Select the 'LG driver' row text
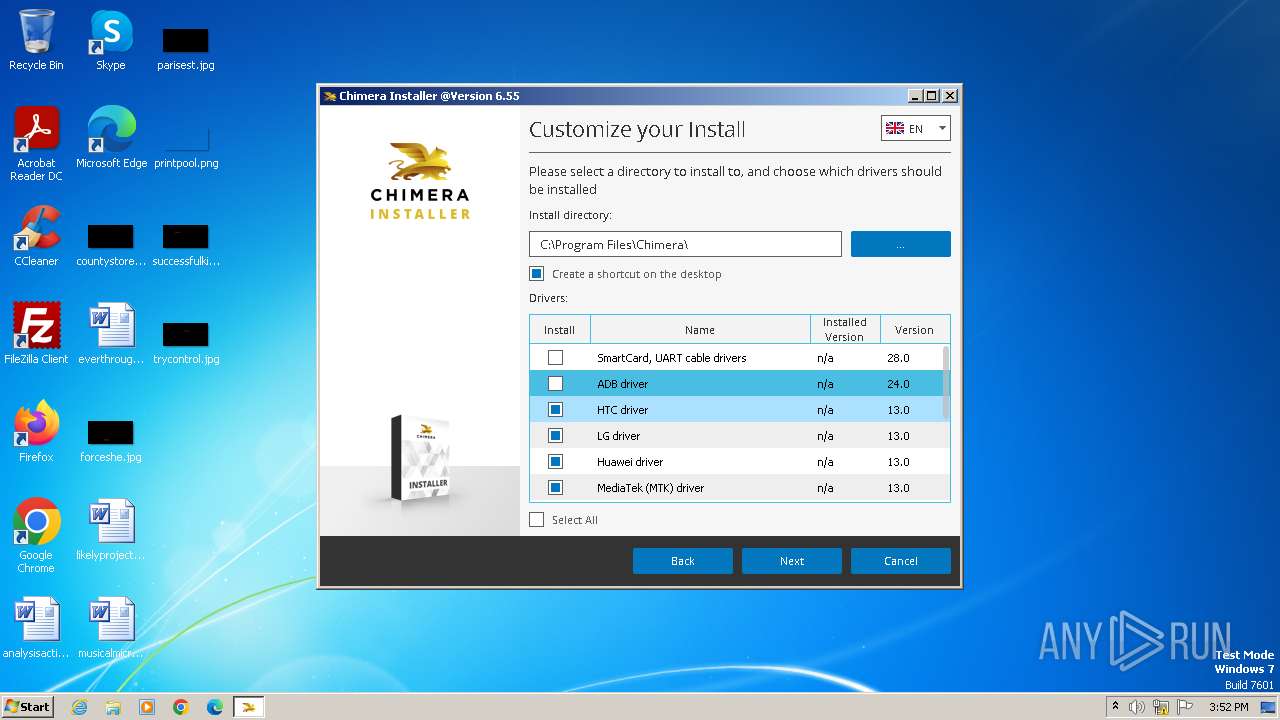1280x720 pixels. [x=618, y=436]
